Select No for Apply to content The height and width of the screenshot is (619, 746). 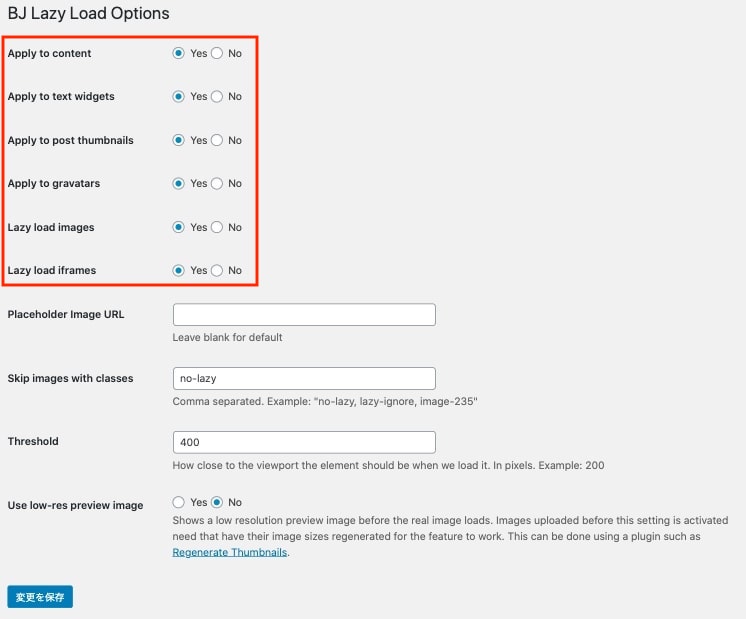pyautogui.click(x=217, y=53)
